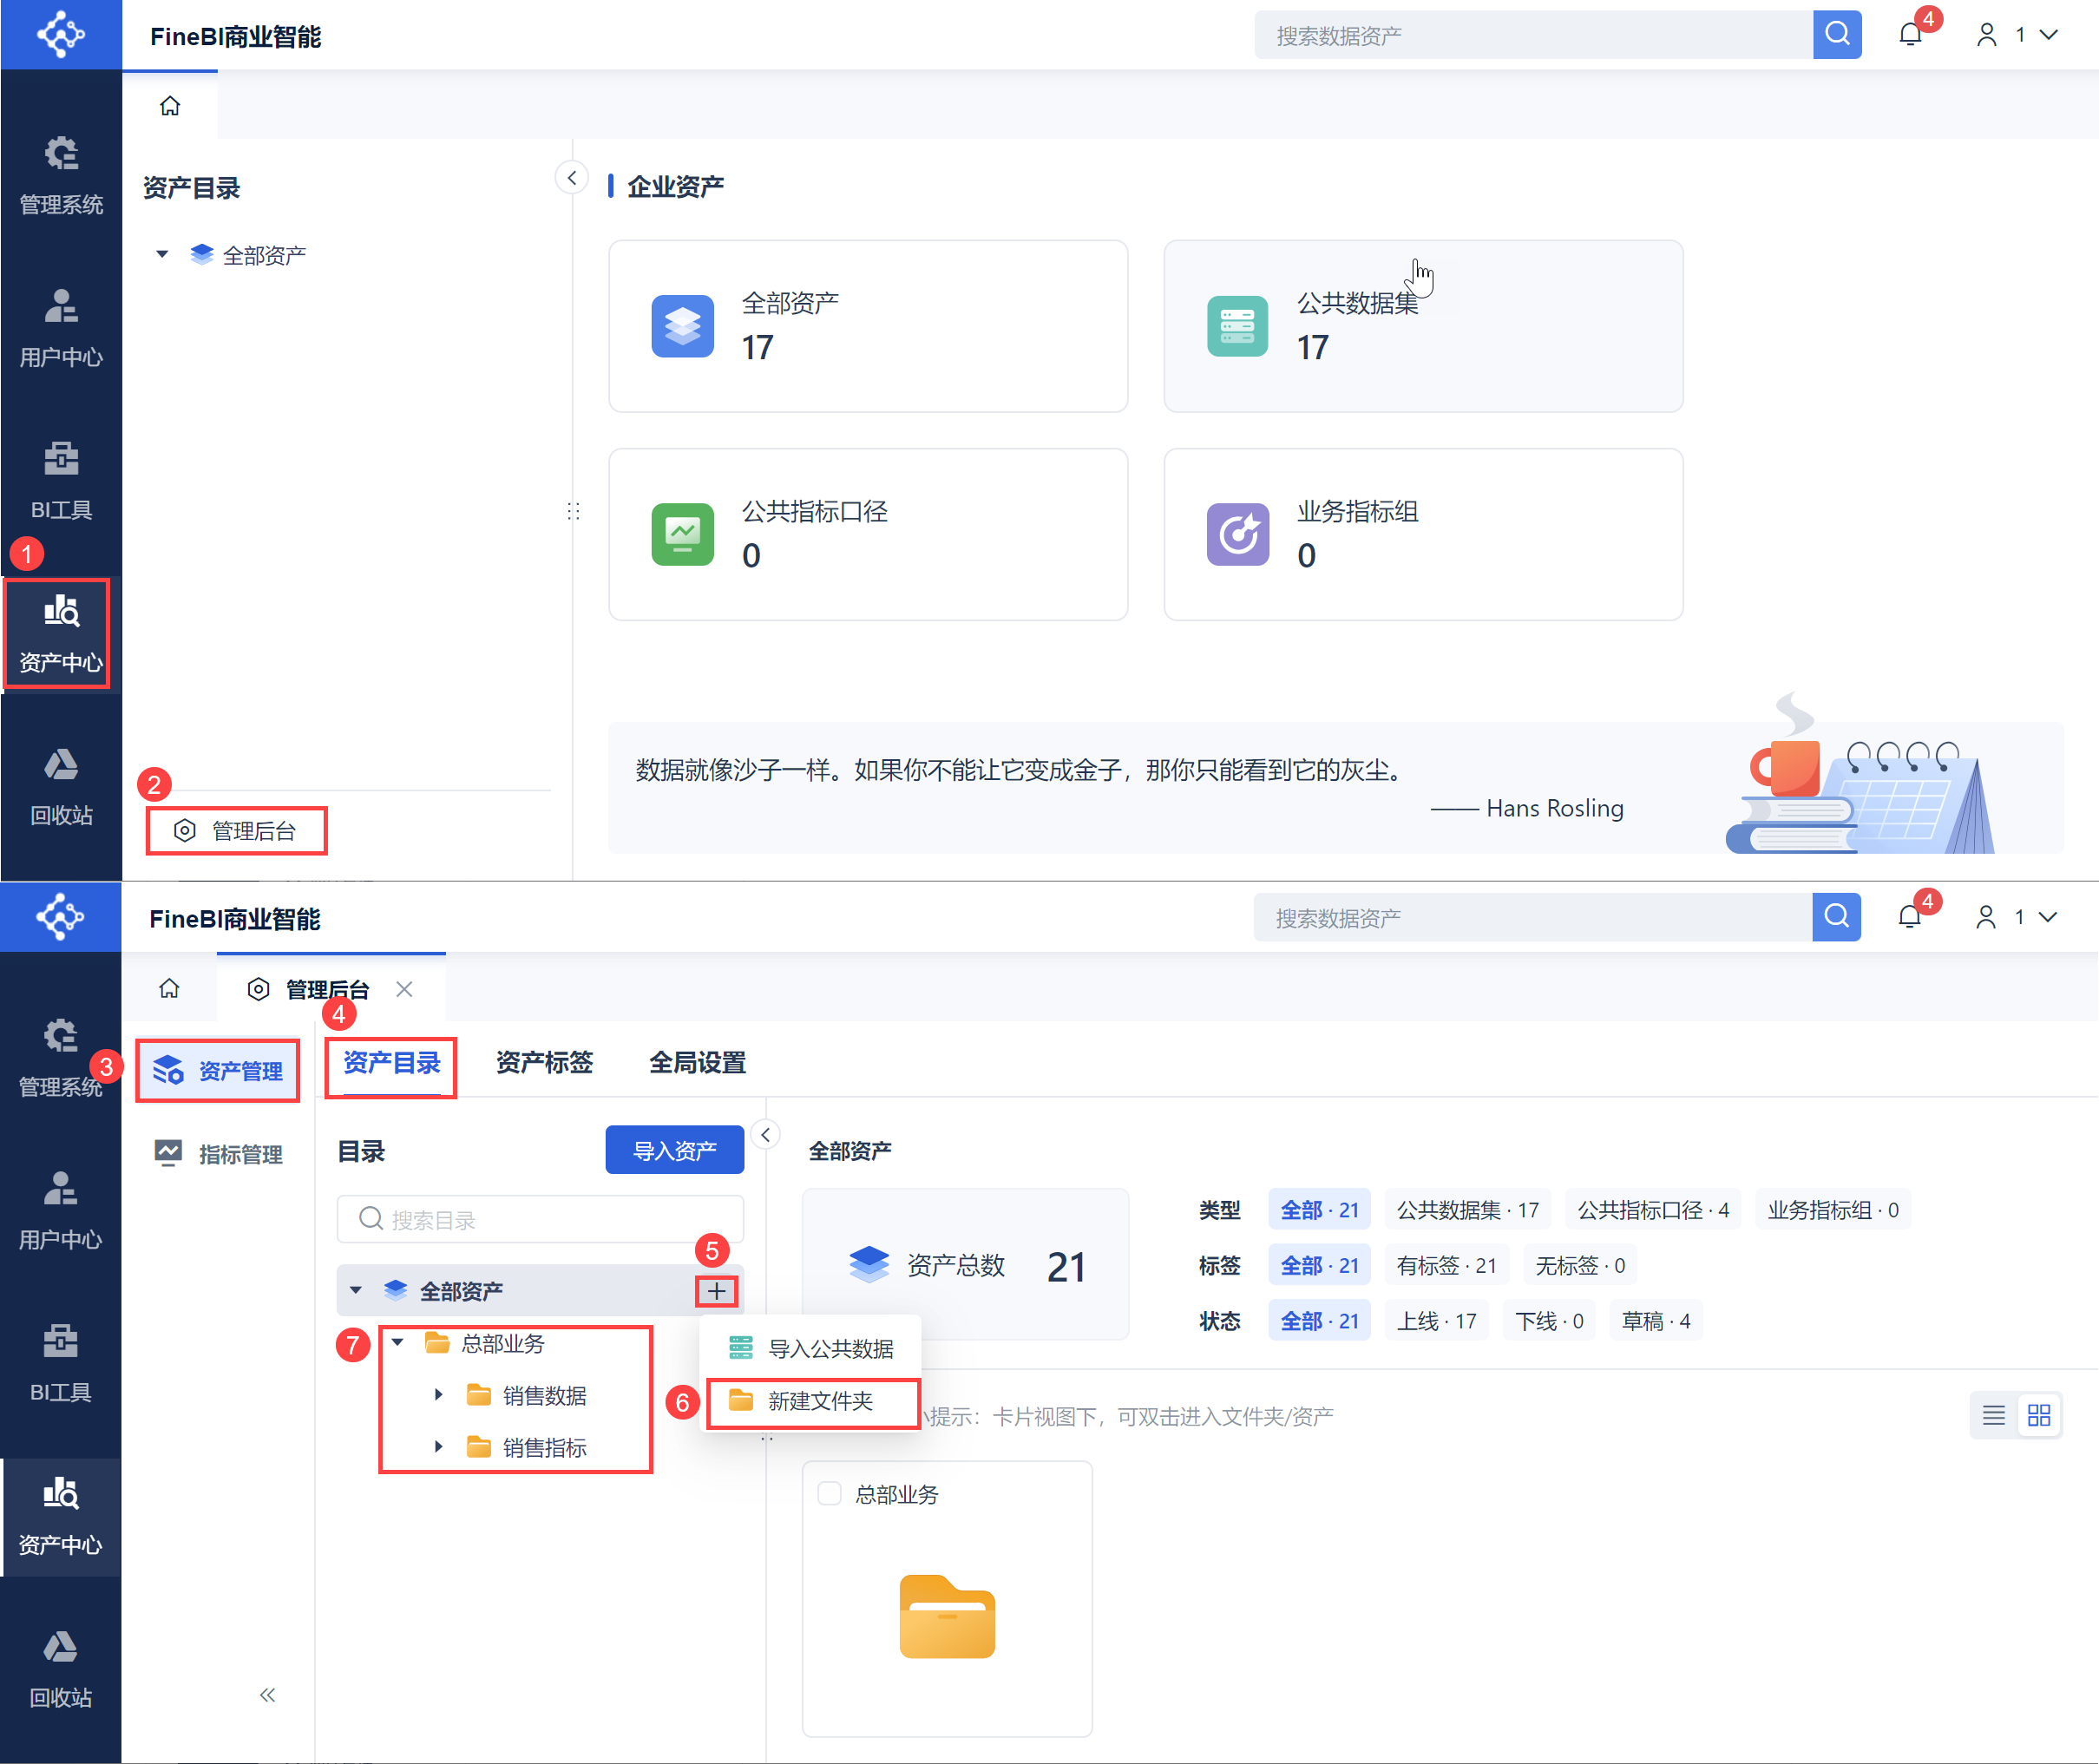This screenshot has width=2099, height=1764.
Task: Collapse 全部资产 arrow in the 目录 tree
Action: click(356, 1290)
